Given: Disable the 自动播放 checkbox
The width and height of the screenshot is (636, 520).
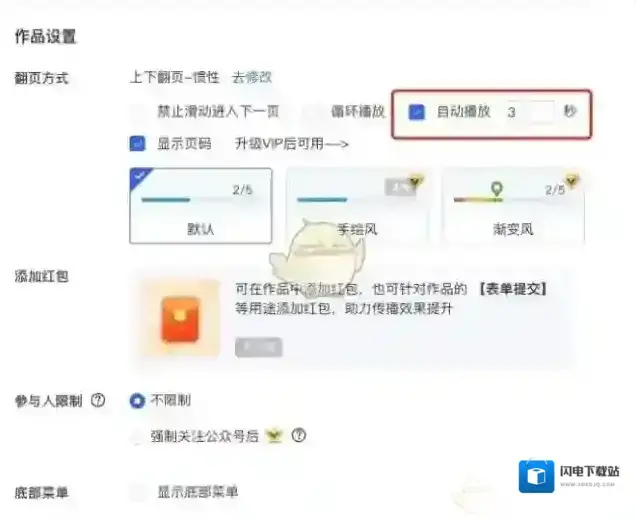Looking at the screenshot, I should coord(417,112).
